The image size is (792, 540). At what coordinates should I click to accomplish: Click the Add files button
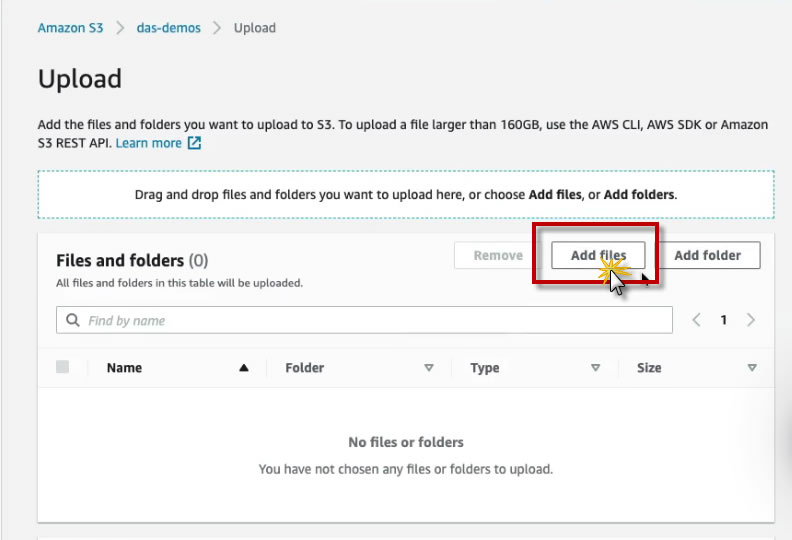point(598,255)
